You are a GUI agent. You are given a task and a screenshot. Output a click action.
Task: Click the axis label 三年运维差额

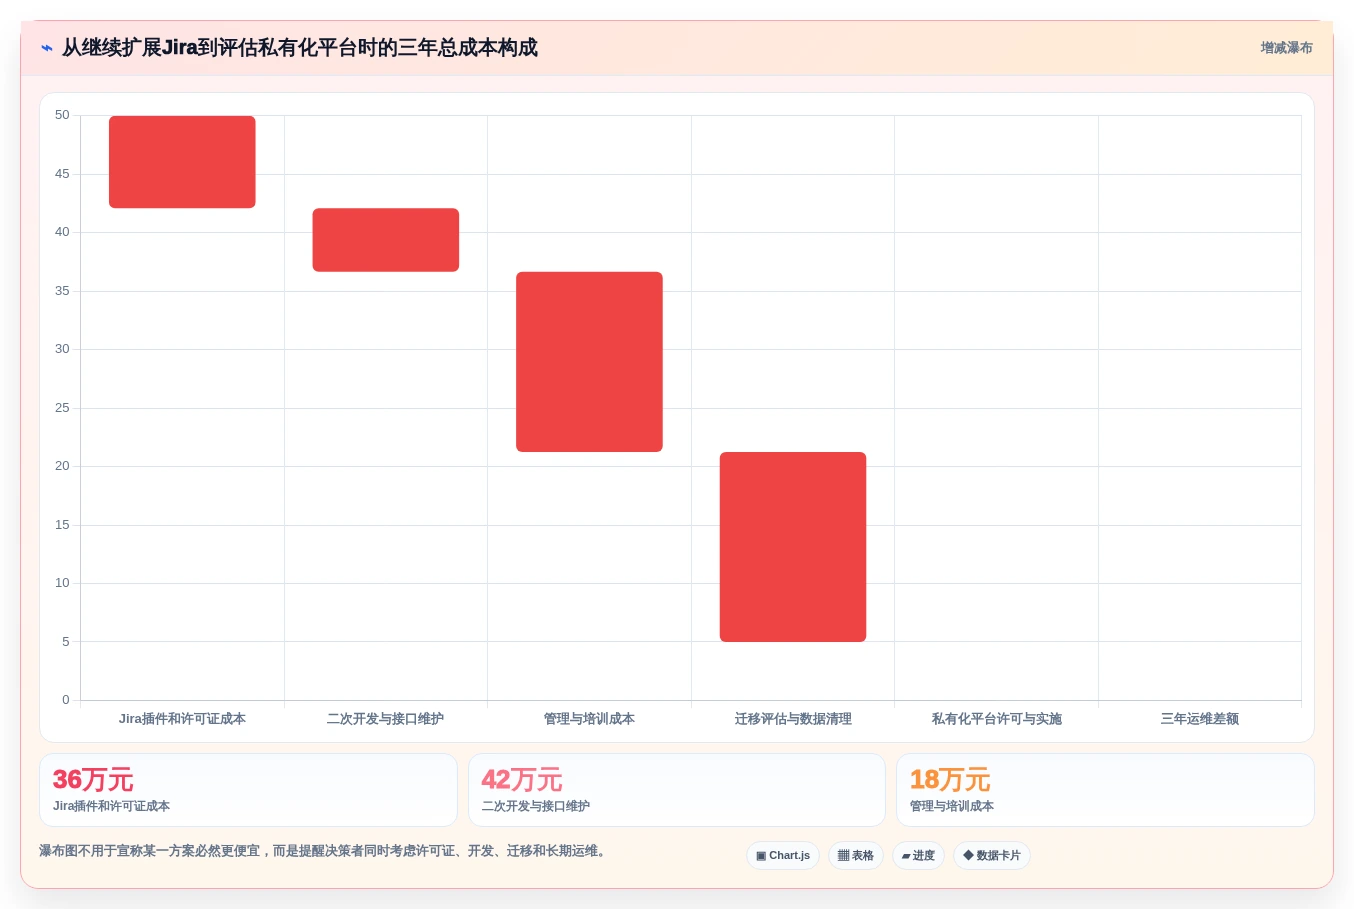[1200, 719]
